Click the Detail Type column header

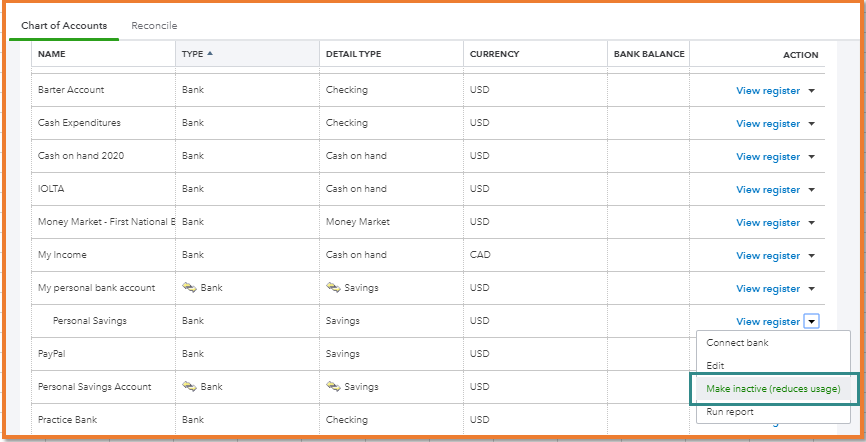[353, 54]
